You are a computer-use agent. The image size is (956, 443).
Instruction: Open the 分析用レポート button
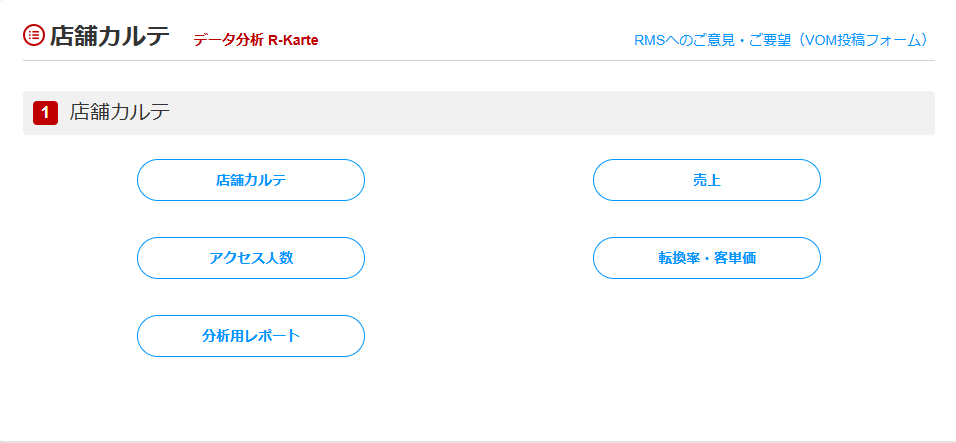(x=250, y=336)
